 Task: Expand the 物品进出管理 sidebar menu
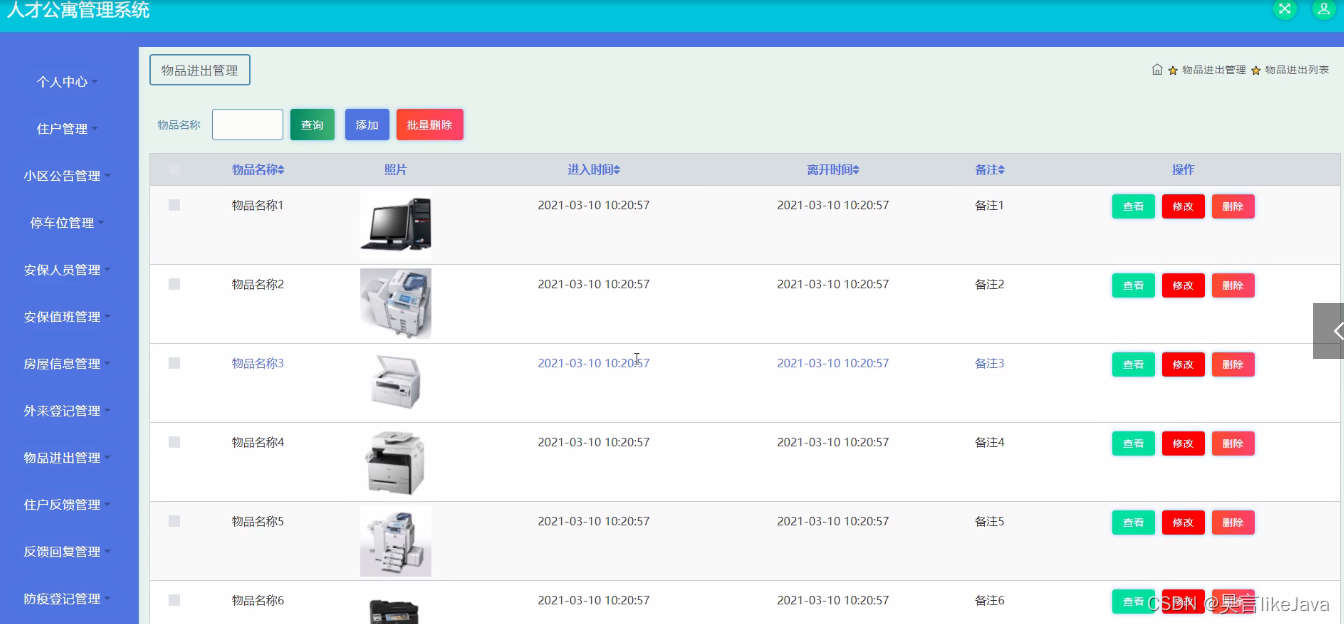(x=68, y=458)
